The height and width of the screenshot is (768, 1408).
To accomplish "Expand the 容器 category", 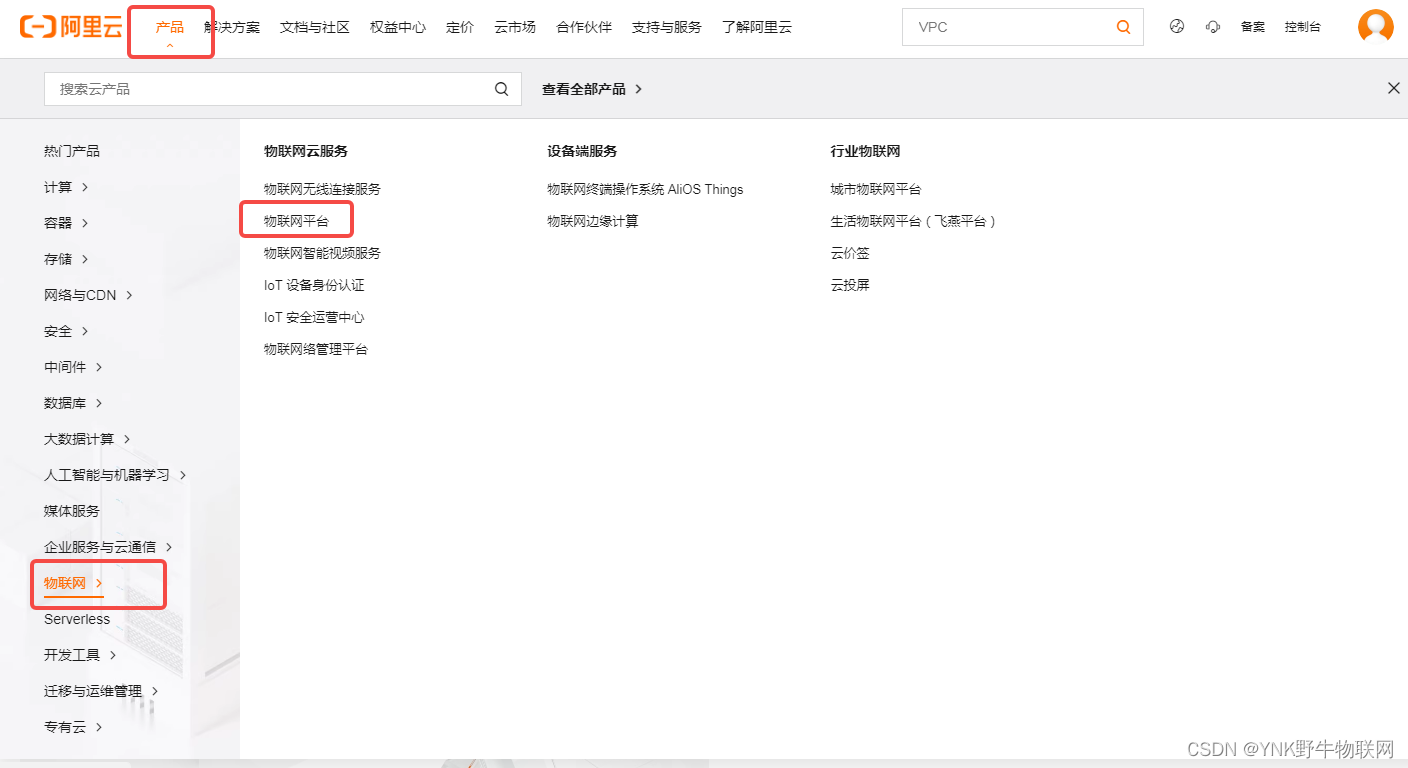I will [66, 223].
